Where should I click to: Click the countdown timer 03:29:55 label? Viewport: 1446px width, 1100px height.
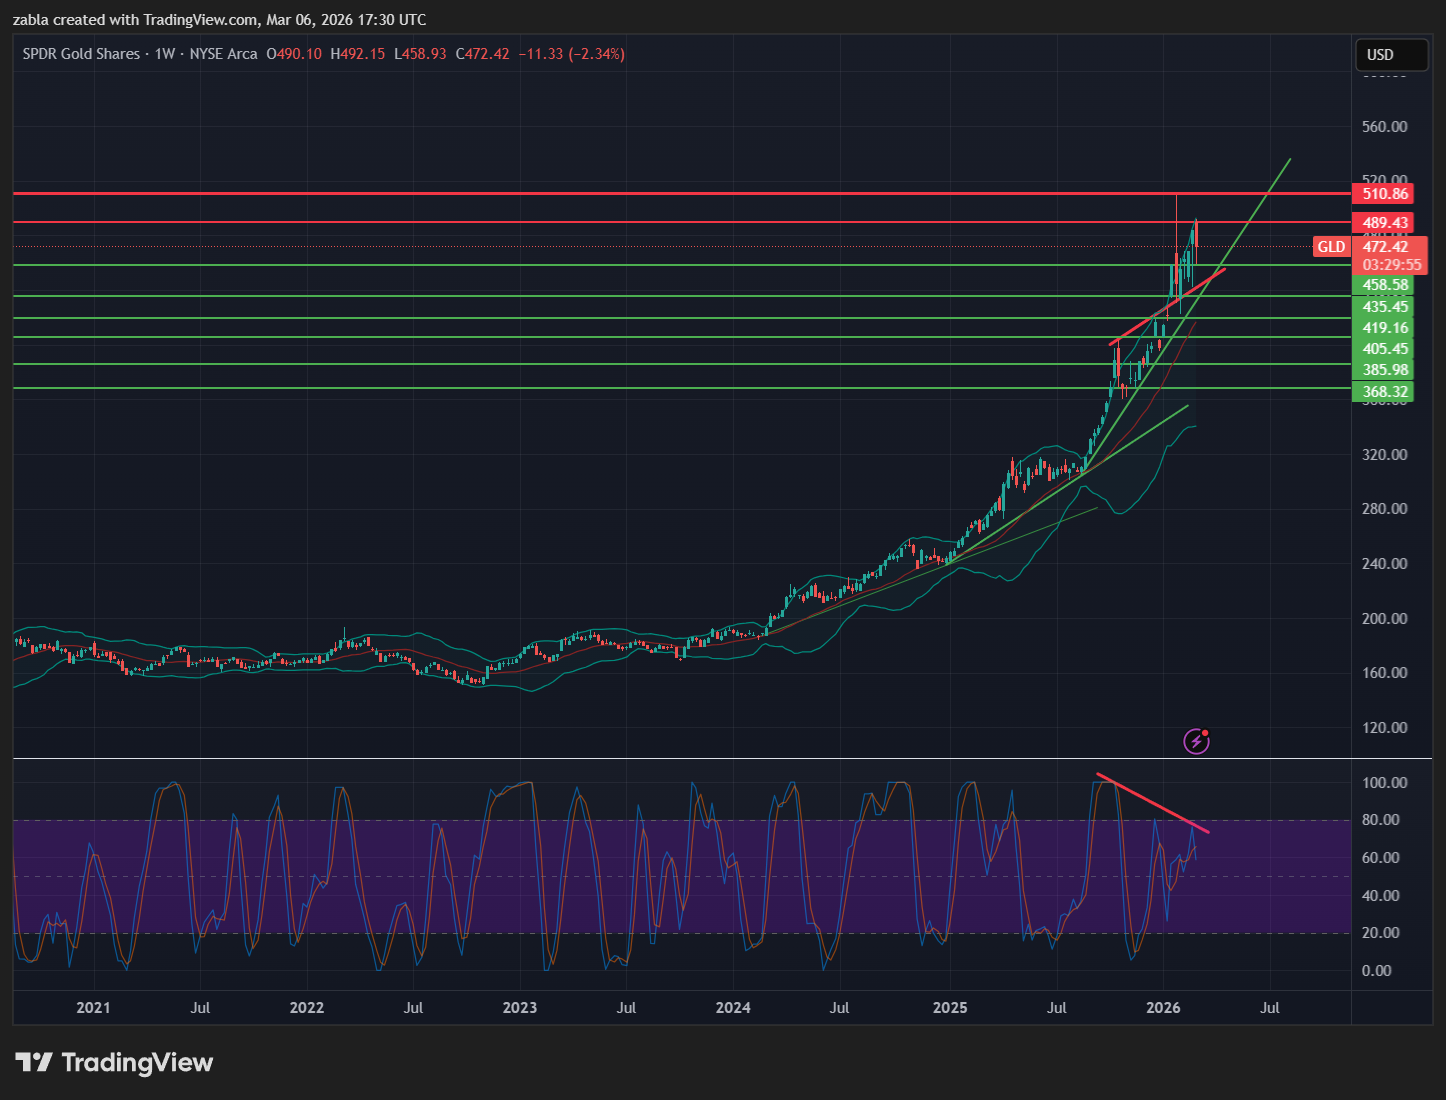[x=1391, y=265]
